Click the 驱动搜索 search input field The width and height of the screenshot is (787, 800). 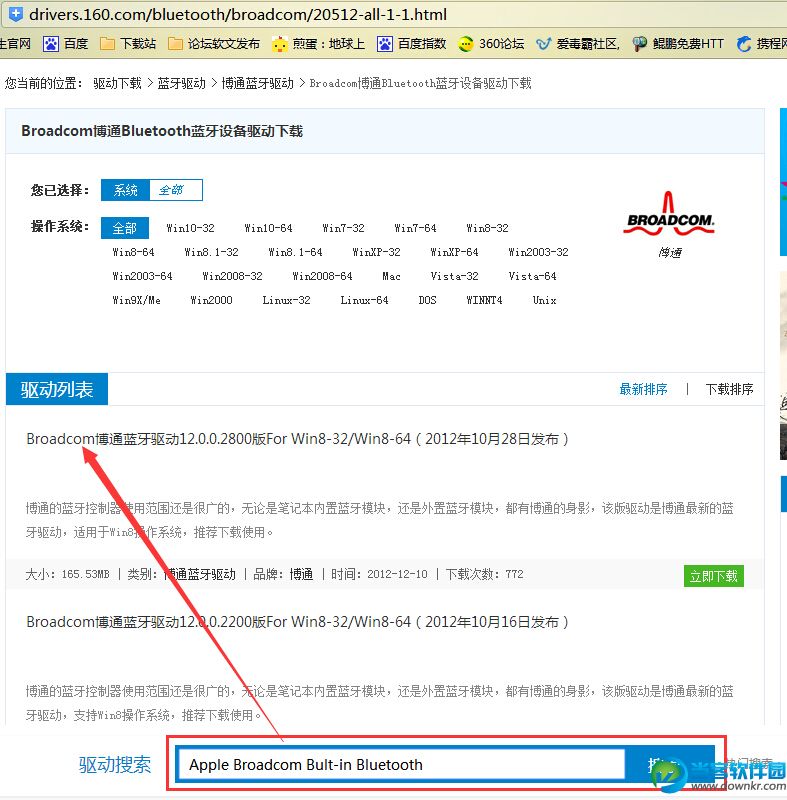pos(400,764)
